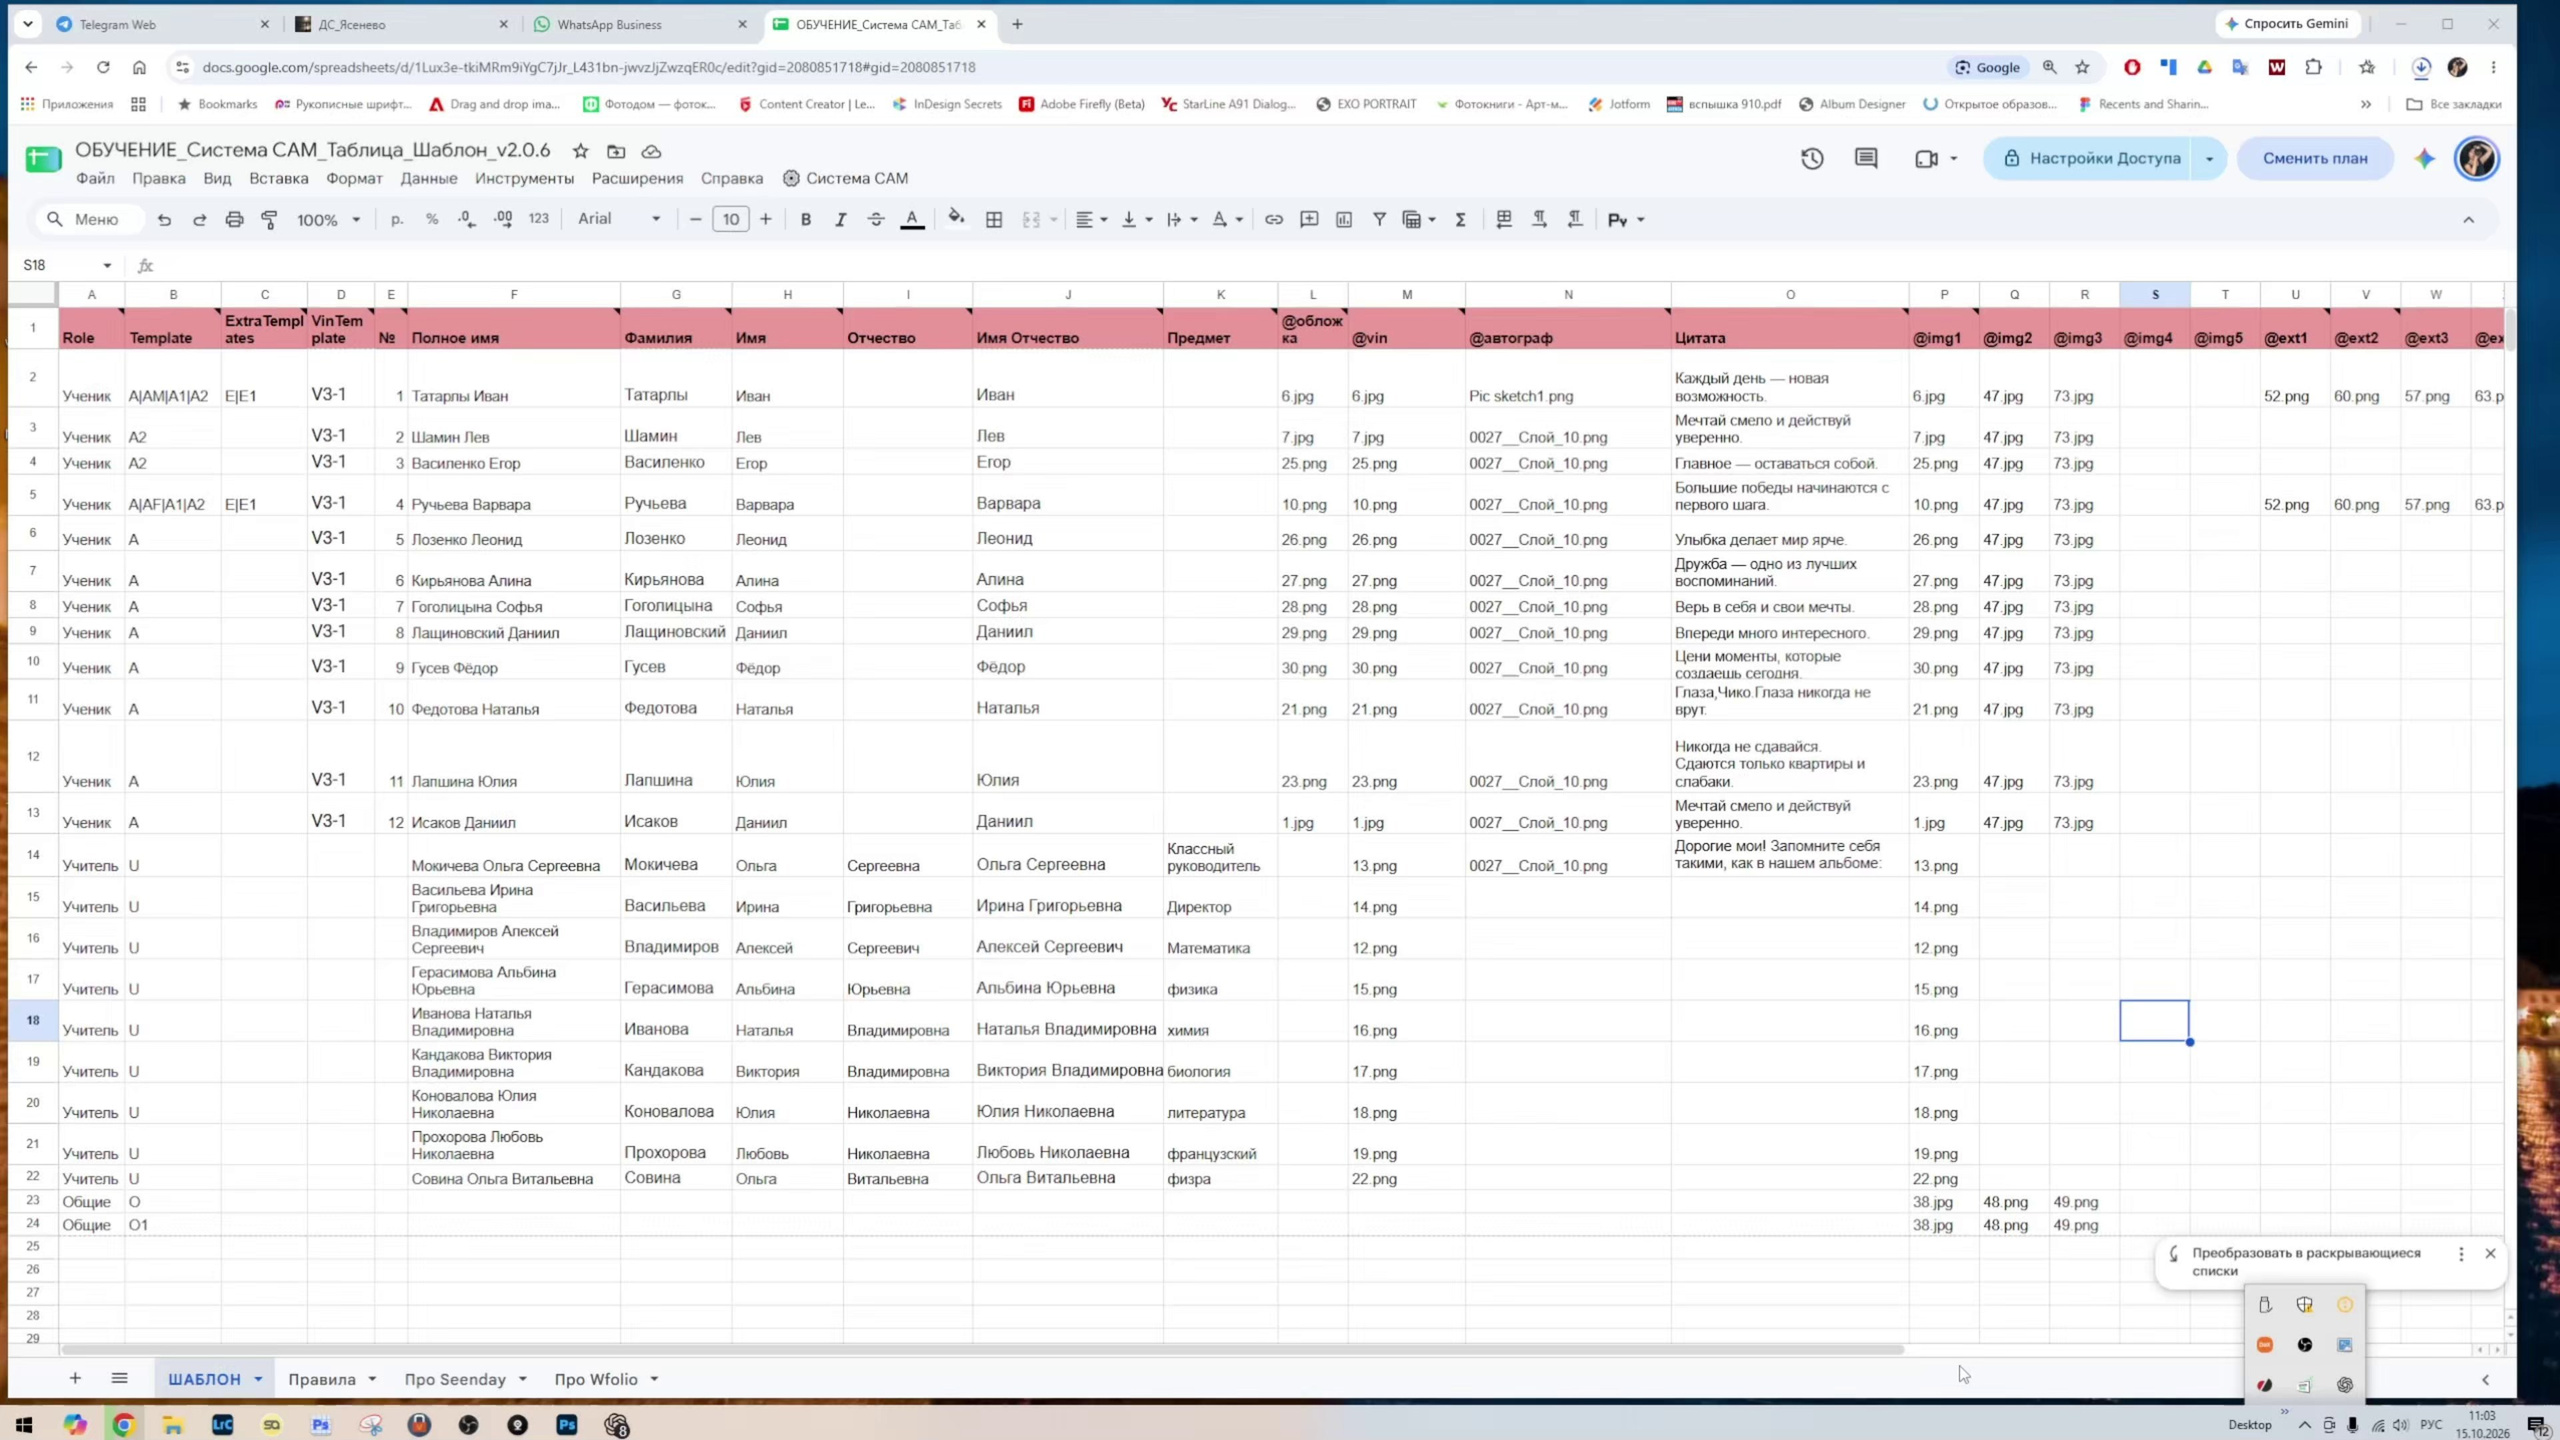Open the Система САМ menu
The image size is (2560, 1440).
(845, 178)
